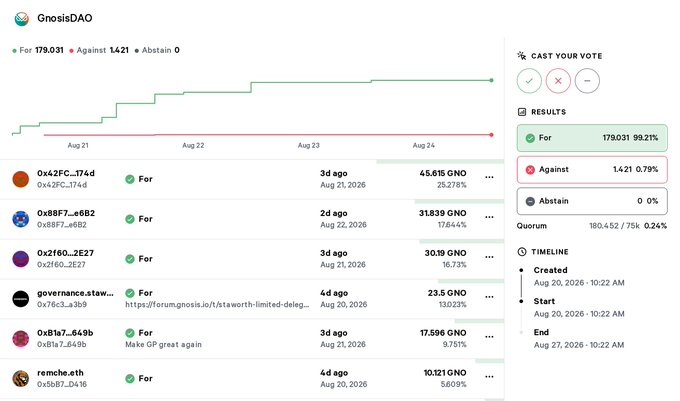This screenshot has width=680, height=401.
Task: Click the 23.5 GNO voting power value
Action: click(x=447, y=293)
